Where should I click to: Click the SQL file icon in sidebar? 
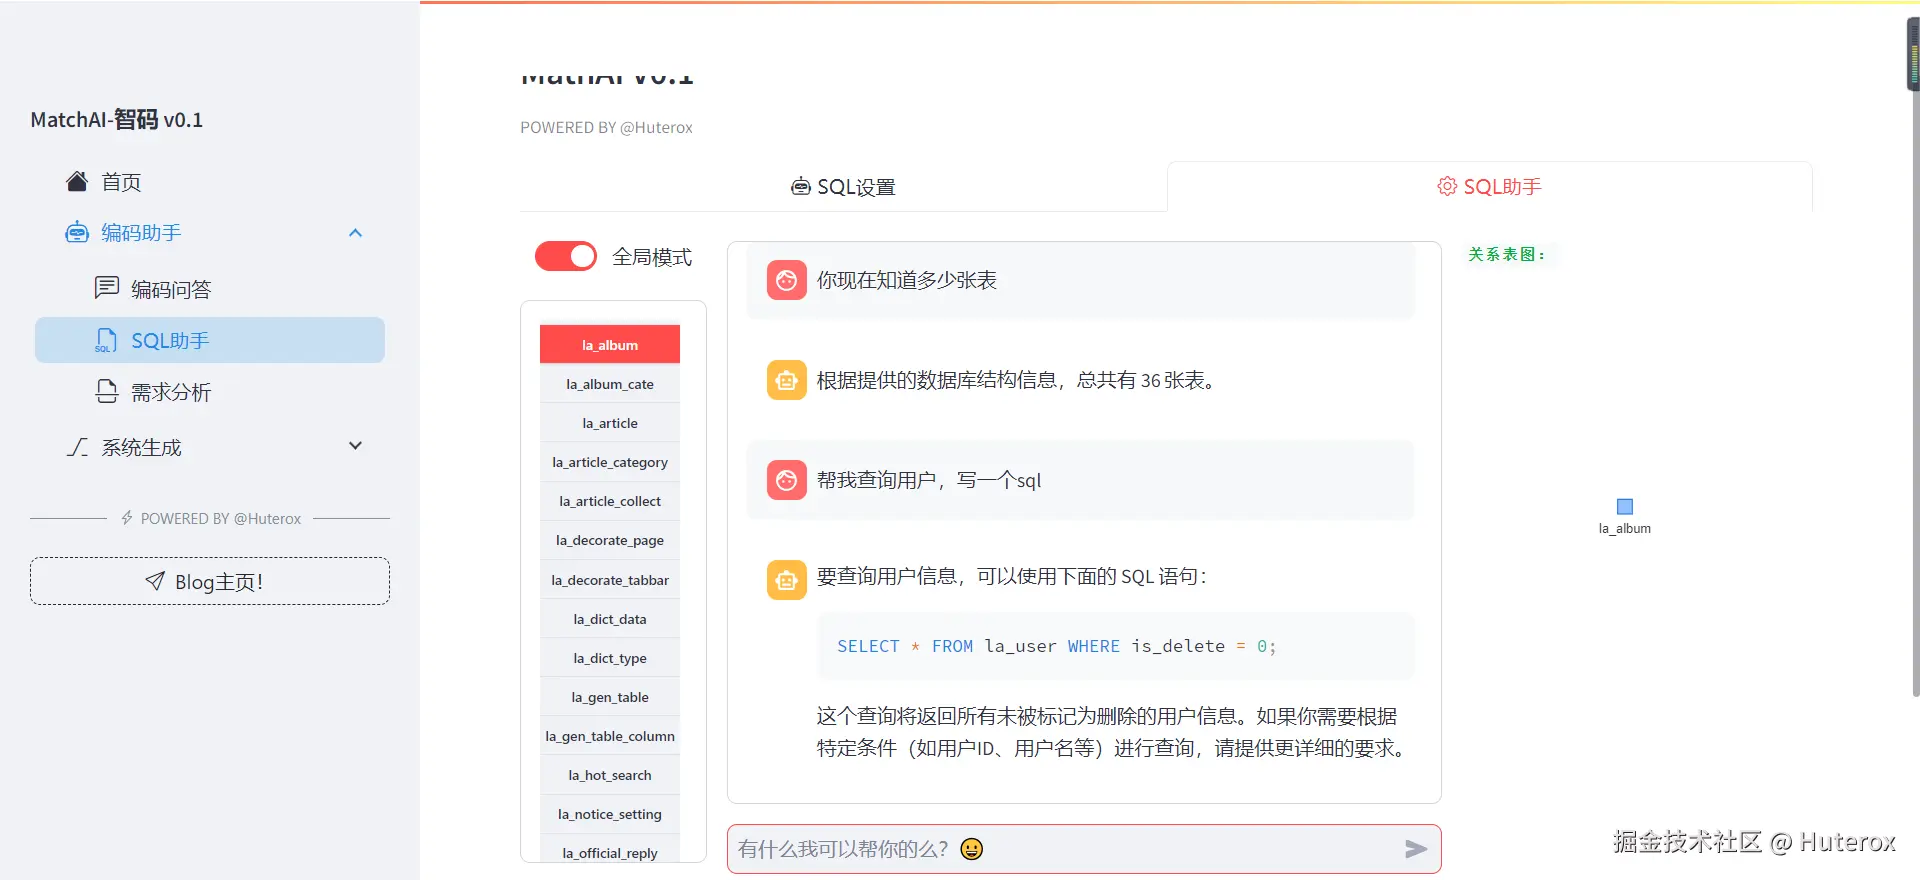pyautogui.click(x=105, y=341)
